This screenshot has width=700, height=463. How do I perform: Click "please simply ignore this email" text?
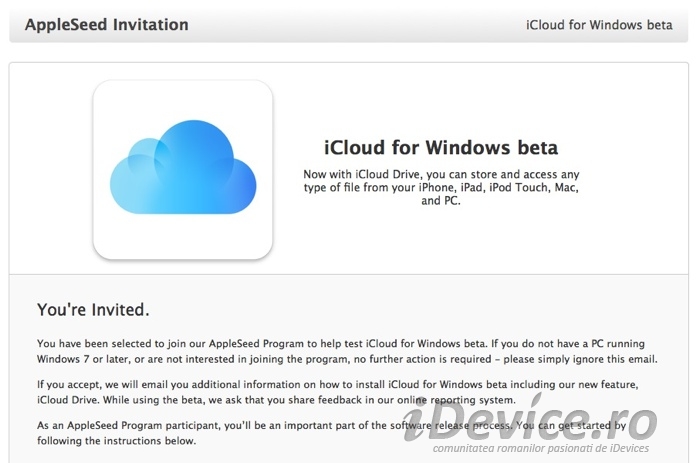click(x=579, y=359)
